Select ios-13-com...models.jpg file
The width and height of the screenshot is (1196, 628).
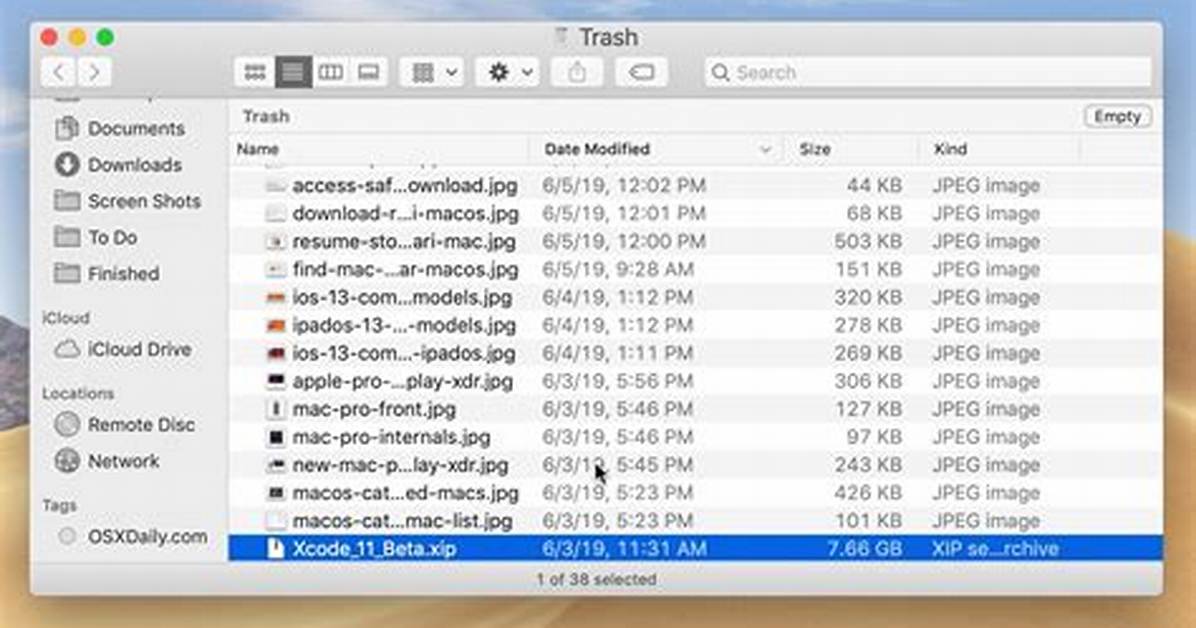695,297
